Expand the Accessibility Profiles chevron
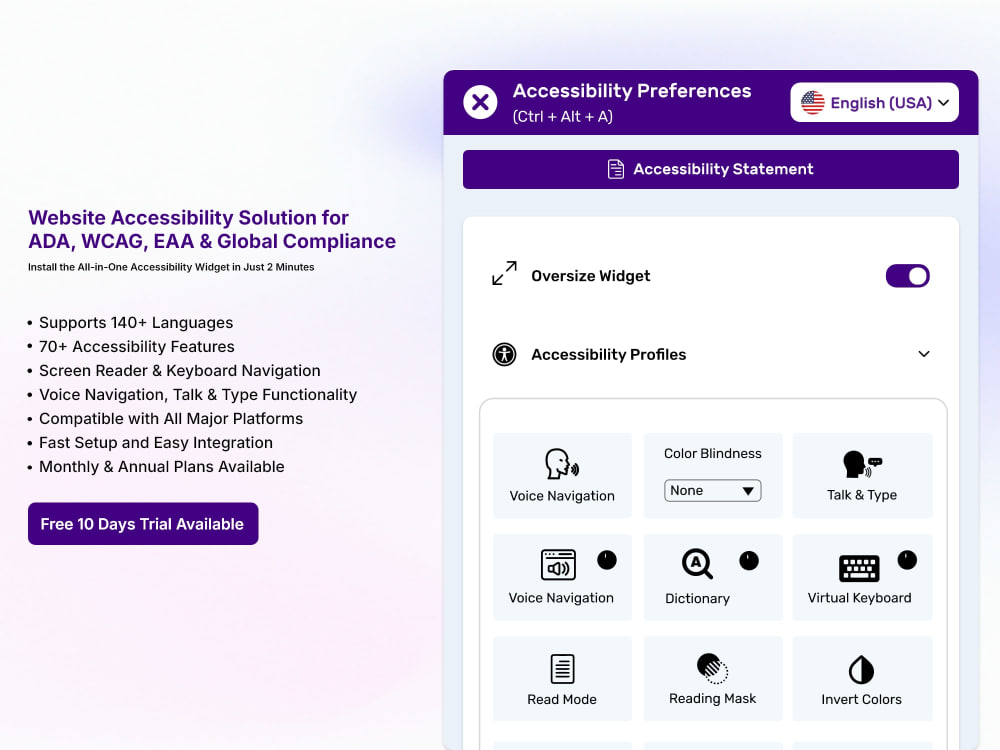Viewport: 1000px width, 750px height. coord(923,354)
